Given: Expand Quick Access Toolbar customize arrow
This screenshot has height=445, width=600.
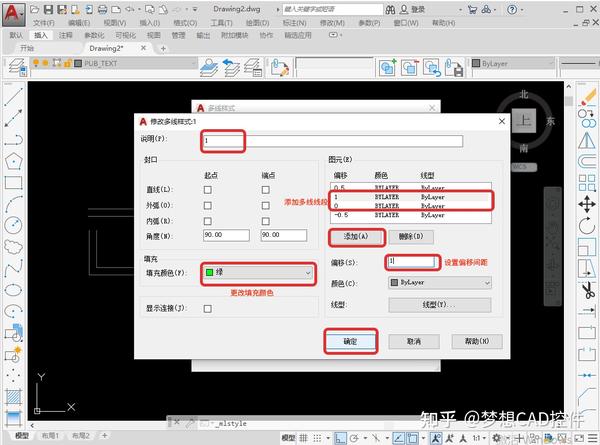Looking at the screenshot, I should [195, 9].
